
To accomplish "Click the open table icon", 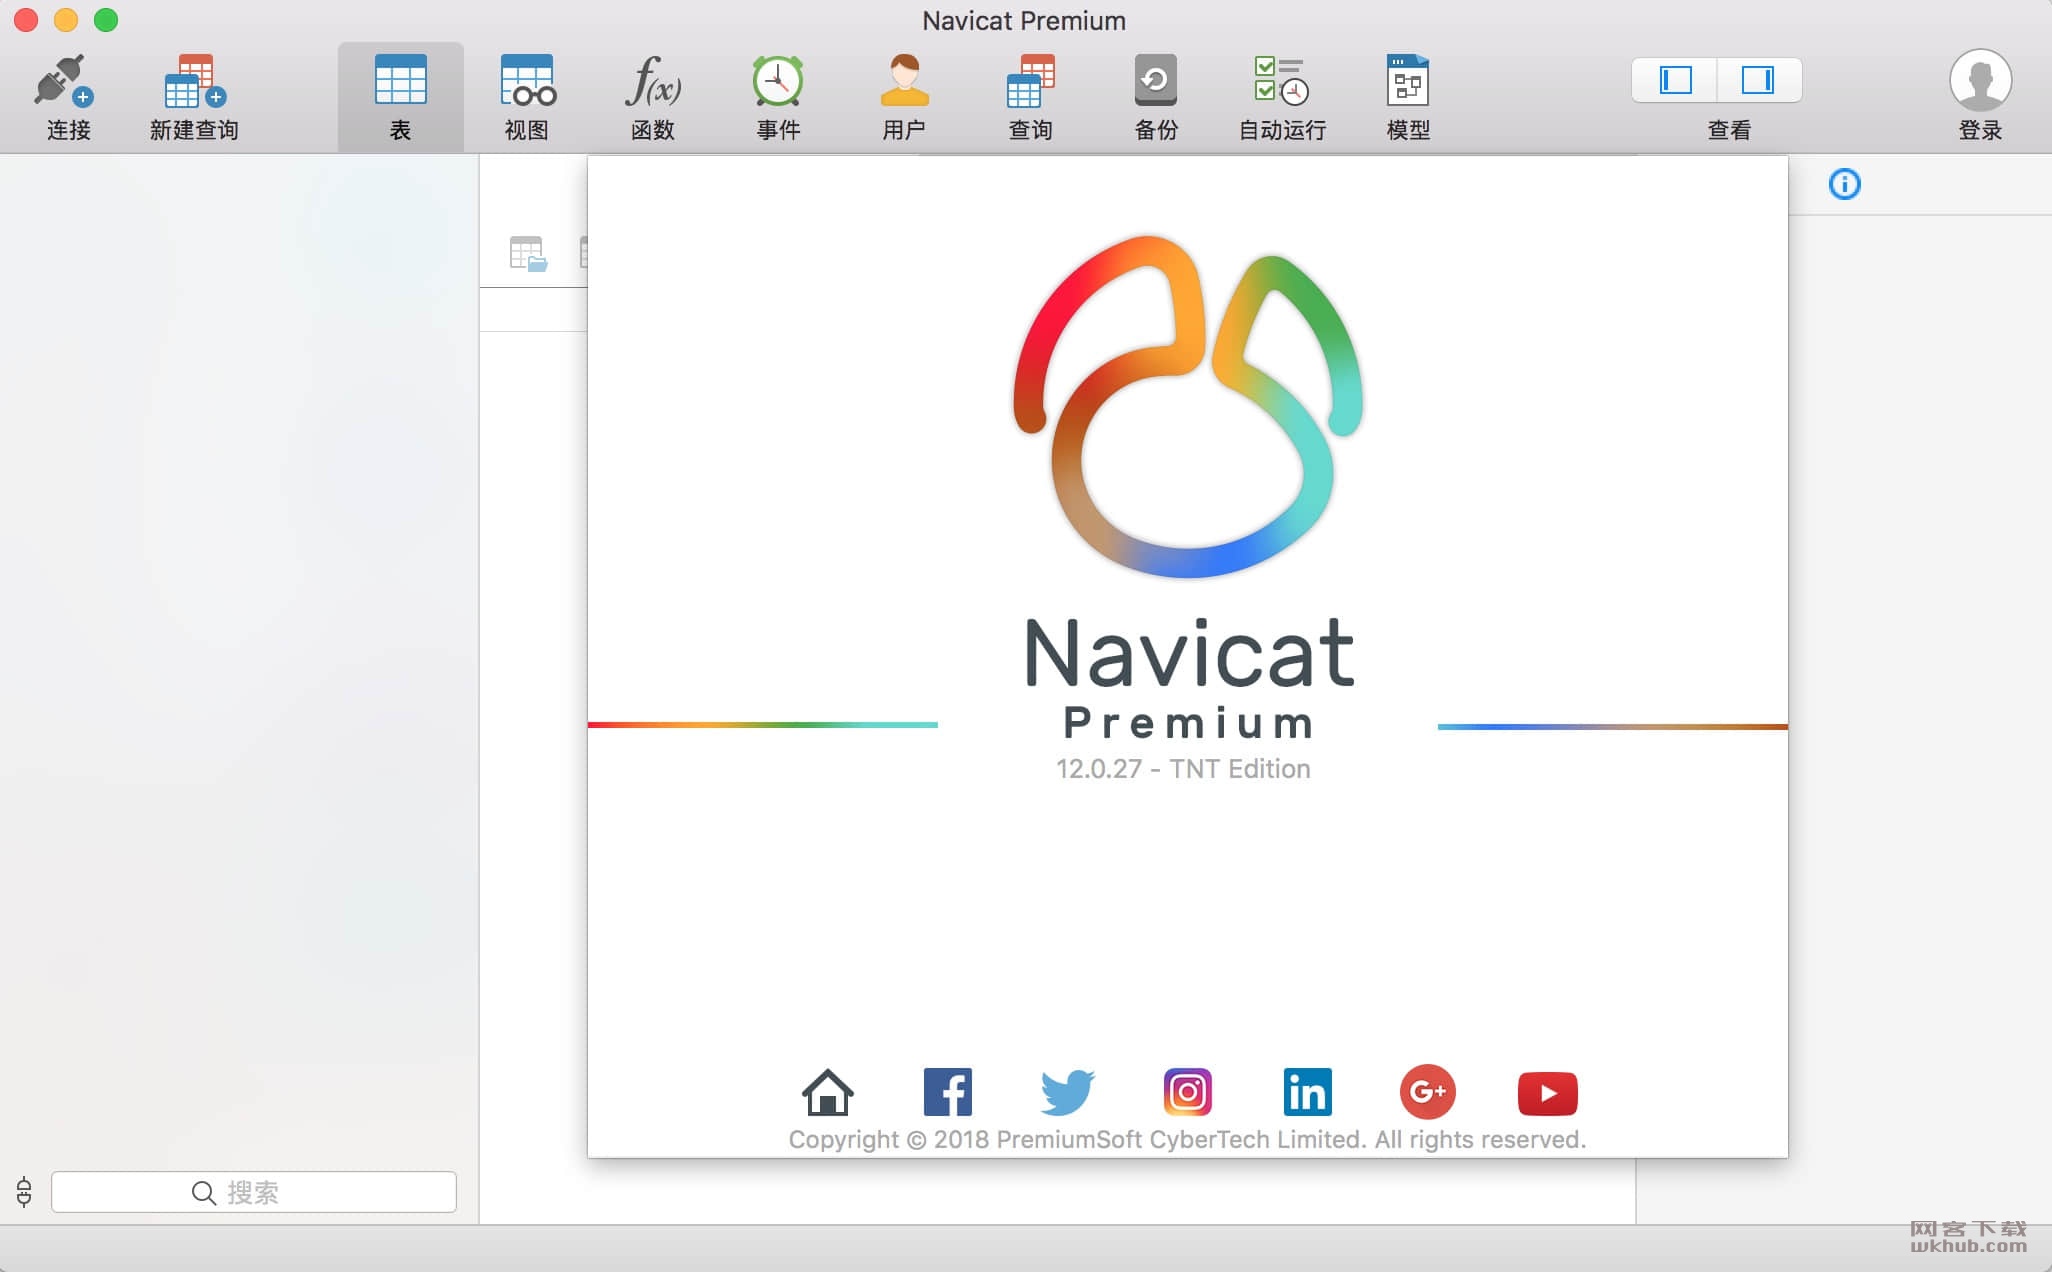I will point(528,253).
